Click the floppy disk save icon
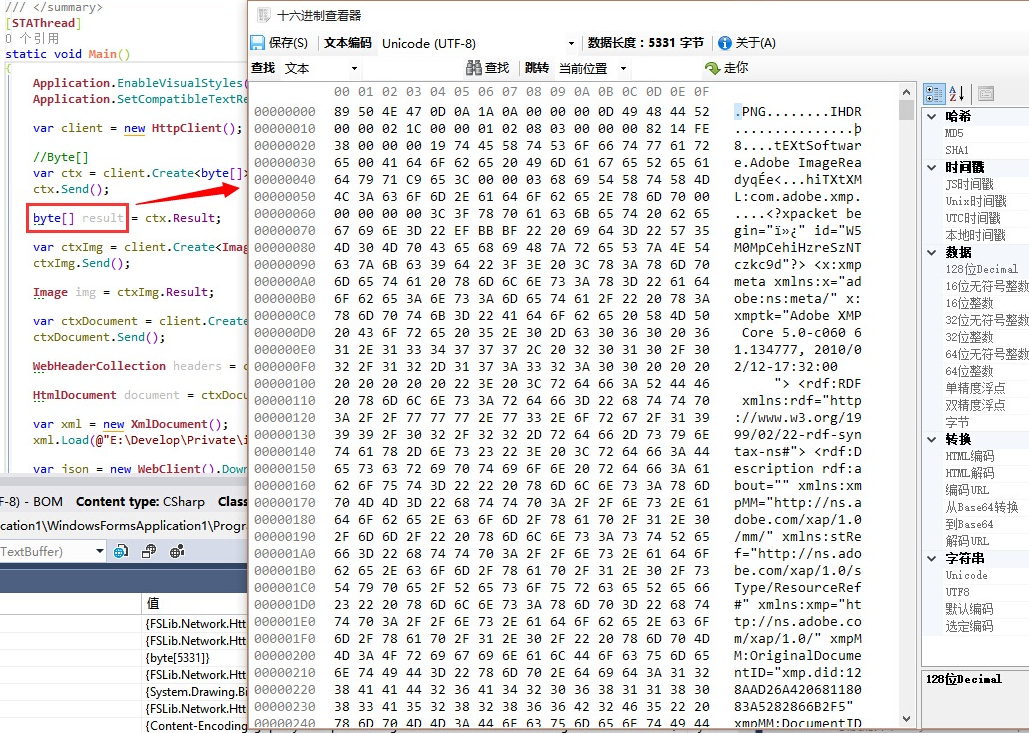This screenshot has width=1029, height=733. 258,43
